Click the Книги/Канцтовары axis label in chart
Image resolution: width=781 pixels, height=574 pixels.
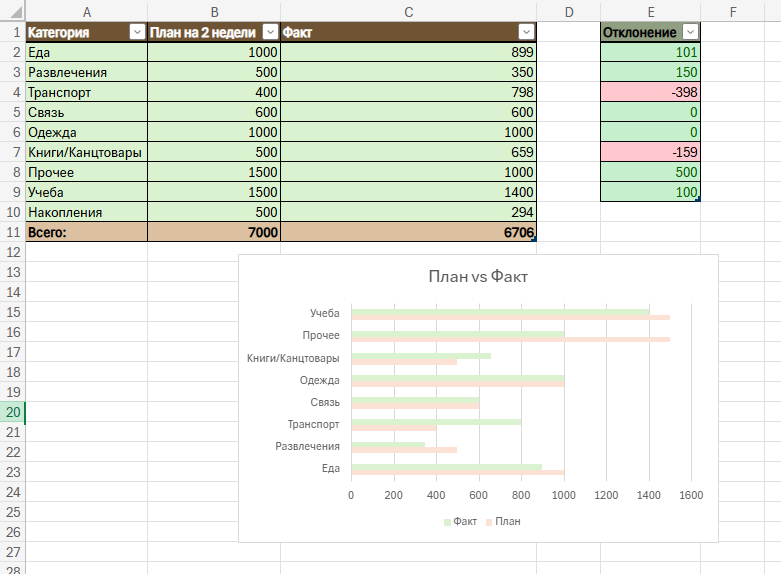293,358
